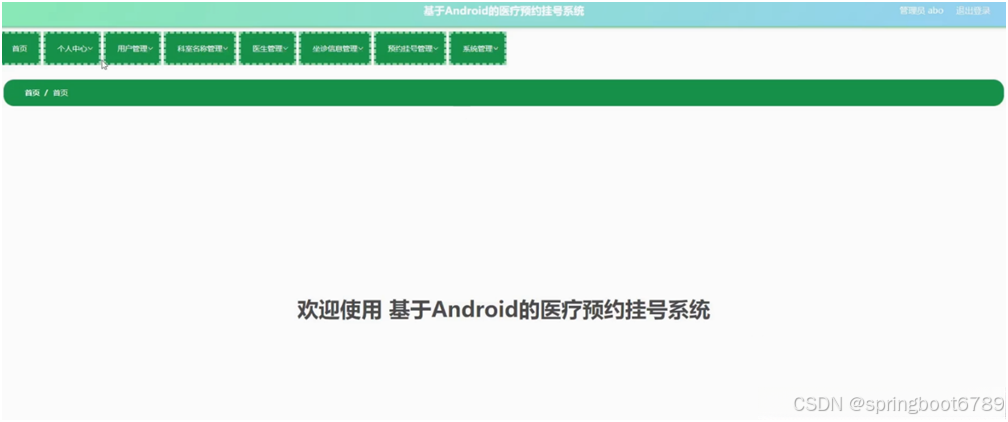Click the chevron beside 科室名称管理
Viewport: 1008px width, 422px height.
click(226, 48)
